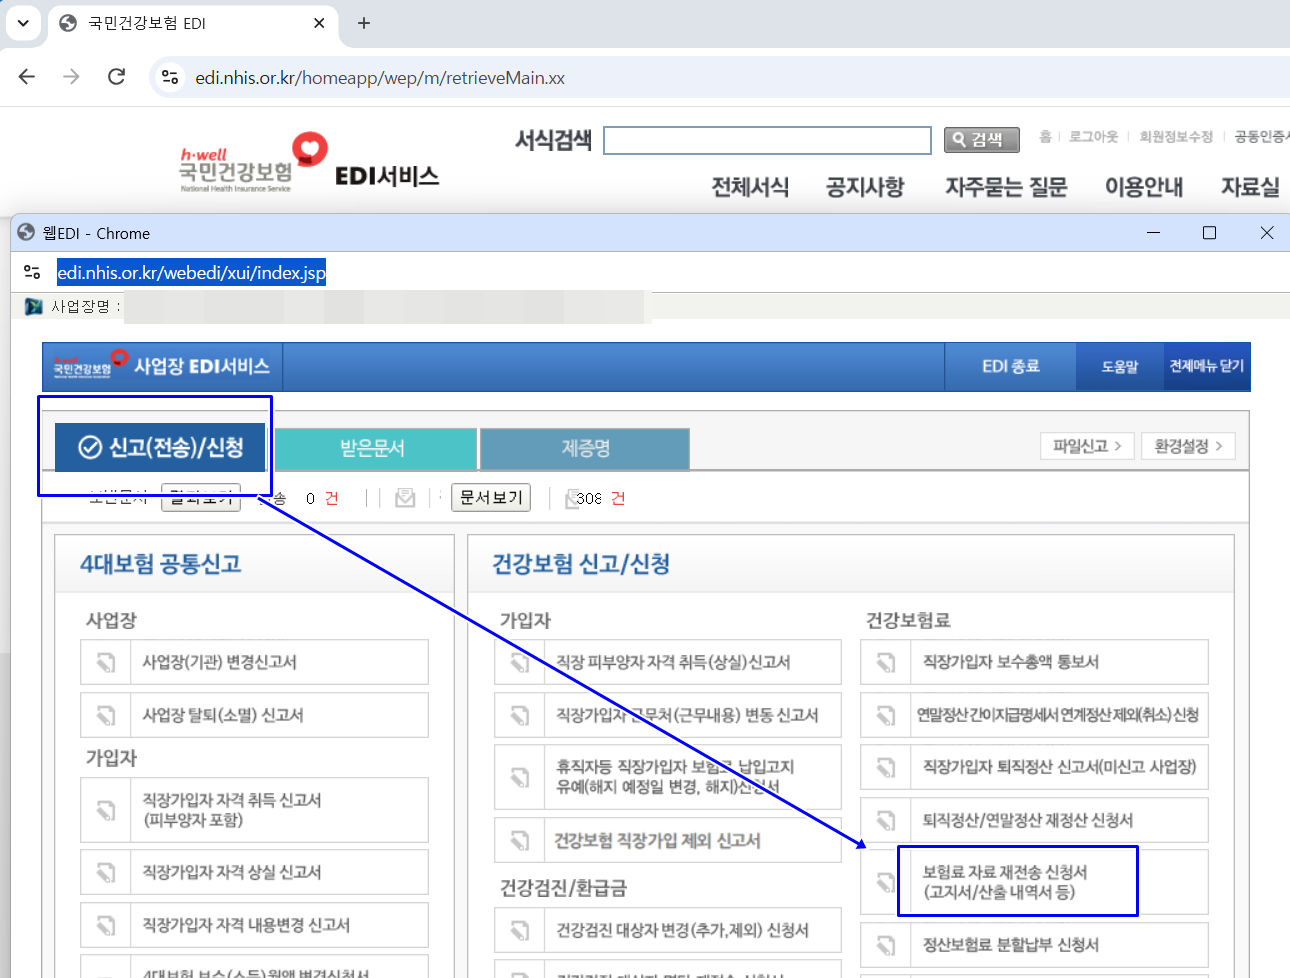Click the 문서보기 button

tap(491, 498)
